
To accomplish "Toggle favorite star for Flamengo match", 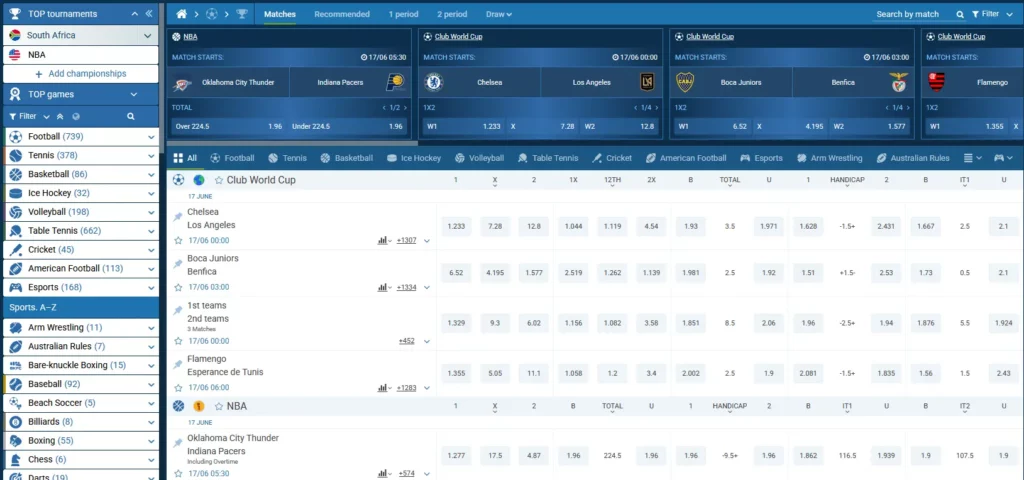I will [x=178, y=387].
